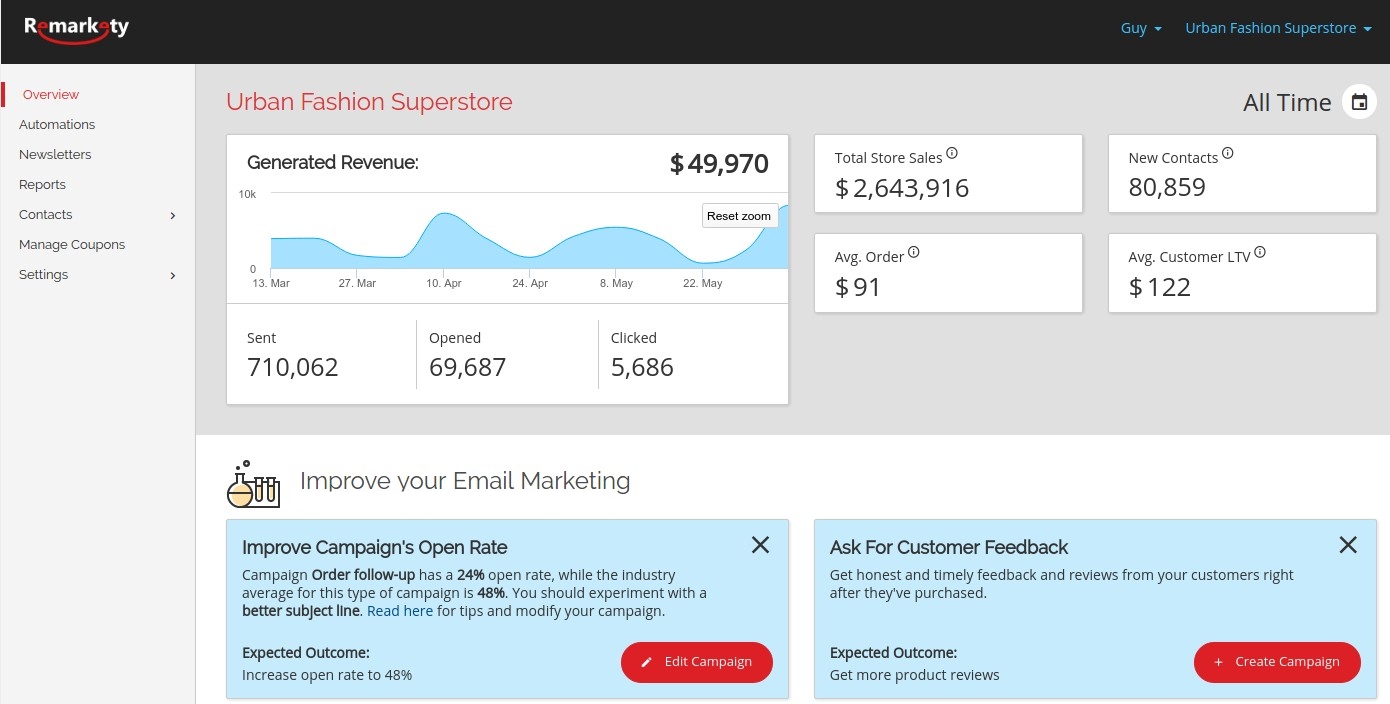The width and height of the screenshot is (1390, 704).
Task: Click the plus icon on Create Campaign
Action: (x=1218, y=661)
